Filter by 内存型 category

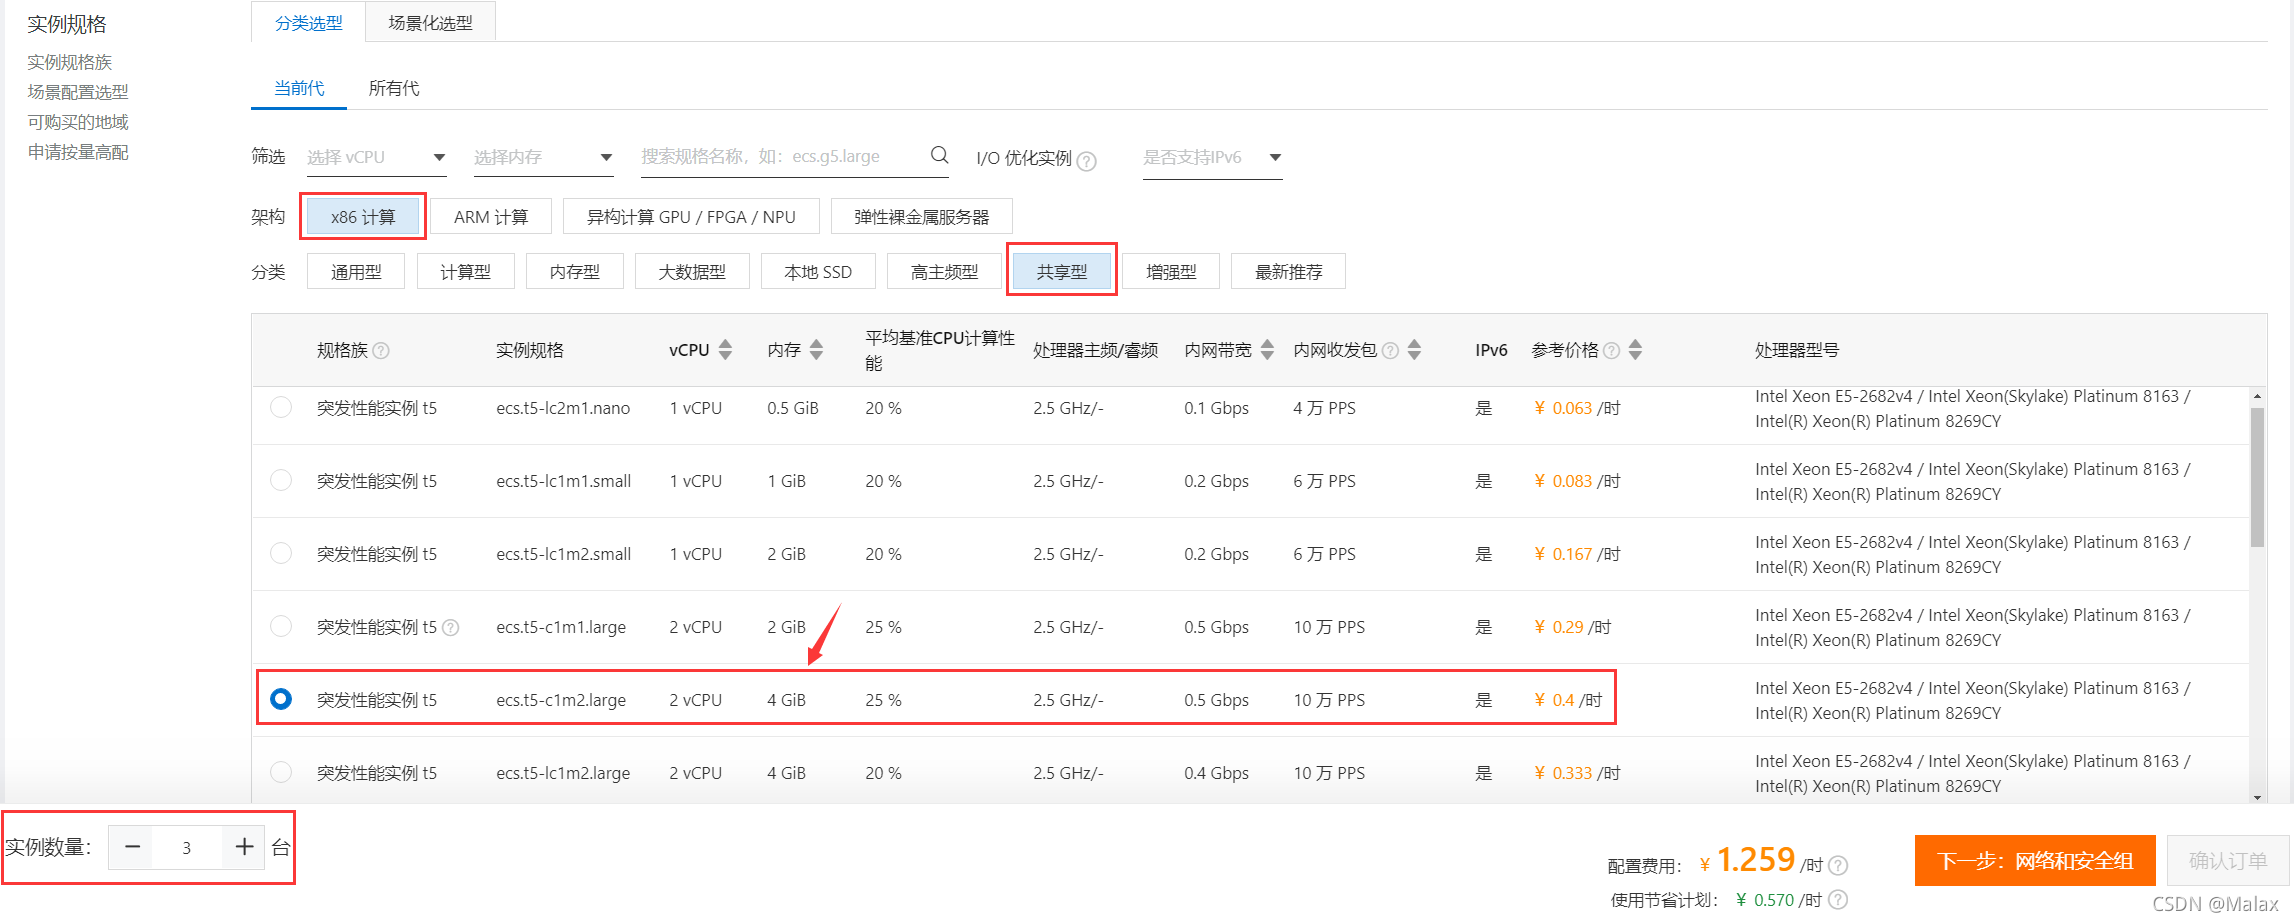point(575,272)
